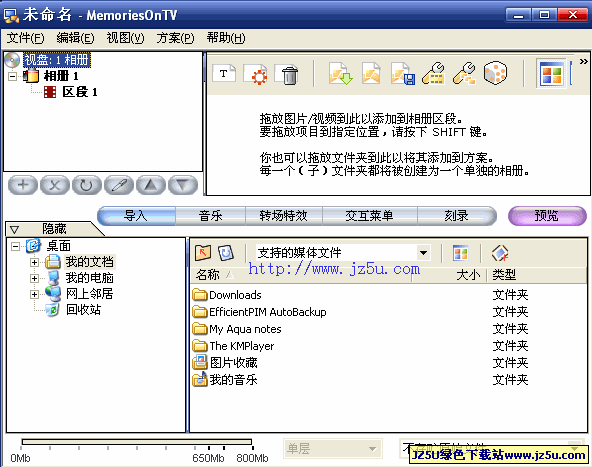This screenshot has height=467, width=592.
Task: Expand the 网上邻居 tree node
Action: click(34, 294)
